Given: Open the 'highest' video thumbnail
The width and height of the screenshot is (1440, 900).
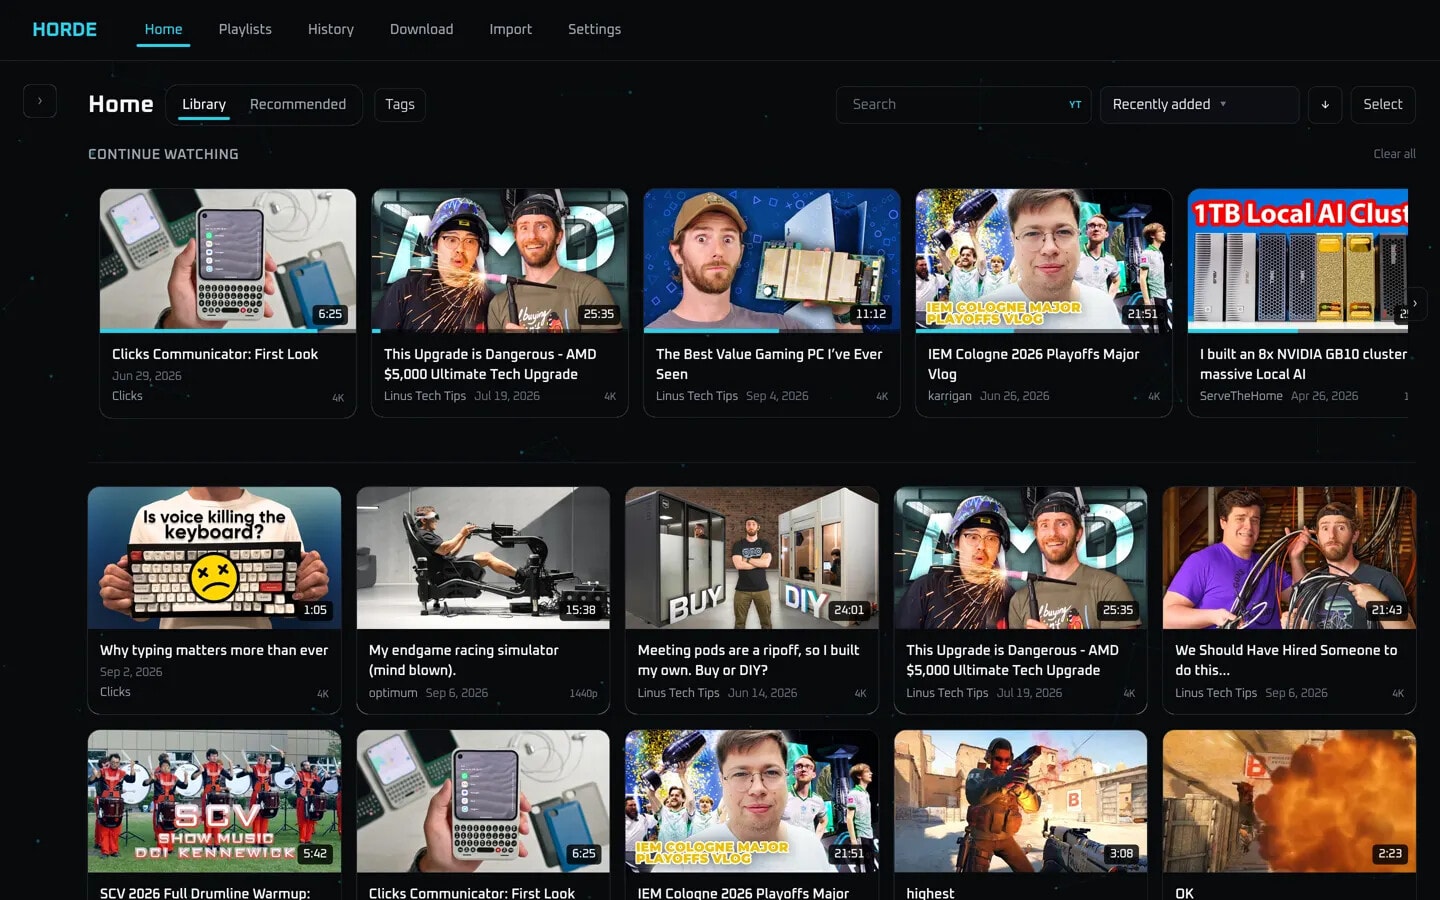Looking at the screenshot, I should pyautogui.click(x=1020, y=801).
